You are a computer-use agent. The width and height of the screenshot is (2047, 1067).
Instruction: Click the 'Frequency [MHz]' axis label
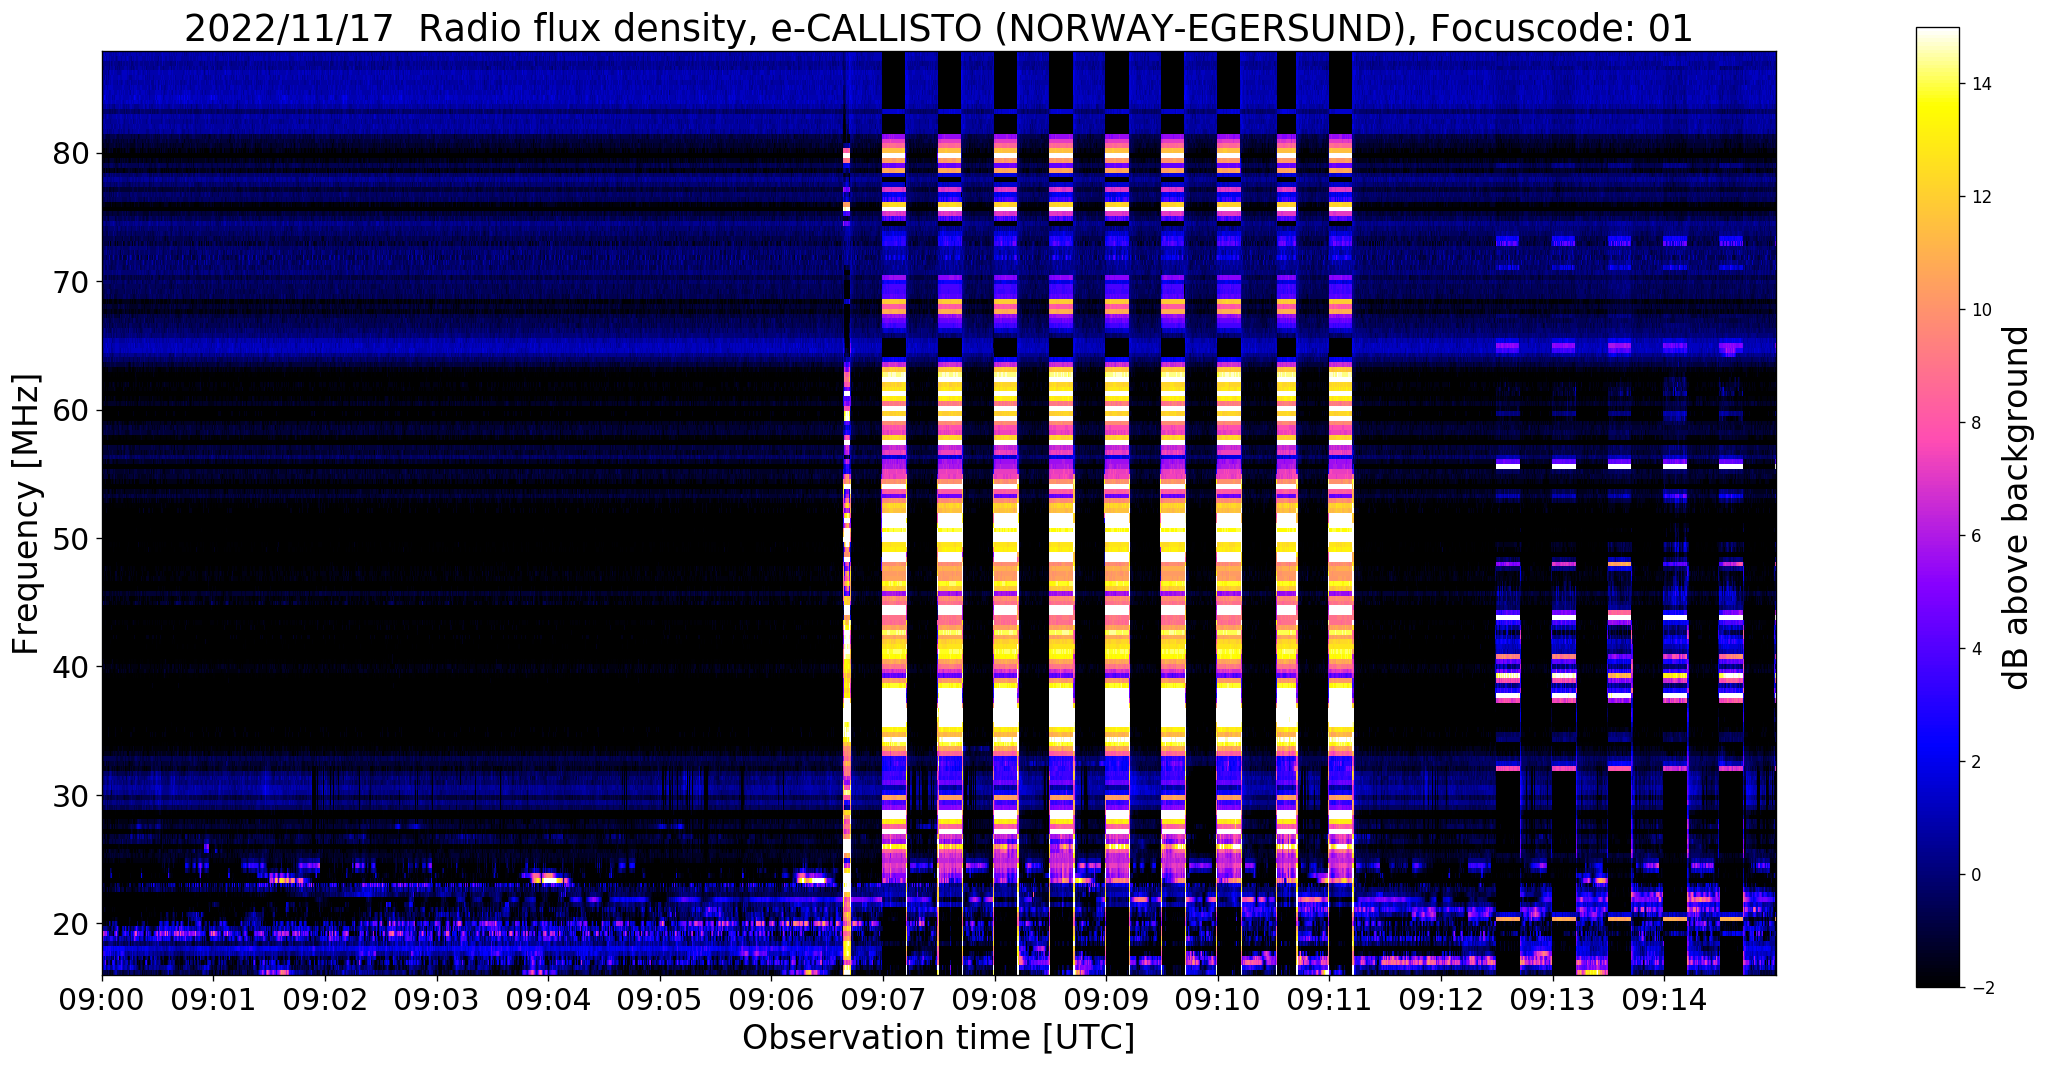click(26, 514)
